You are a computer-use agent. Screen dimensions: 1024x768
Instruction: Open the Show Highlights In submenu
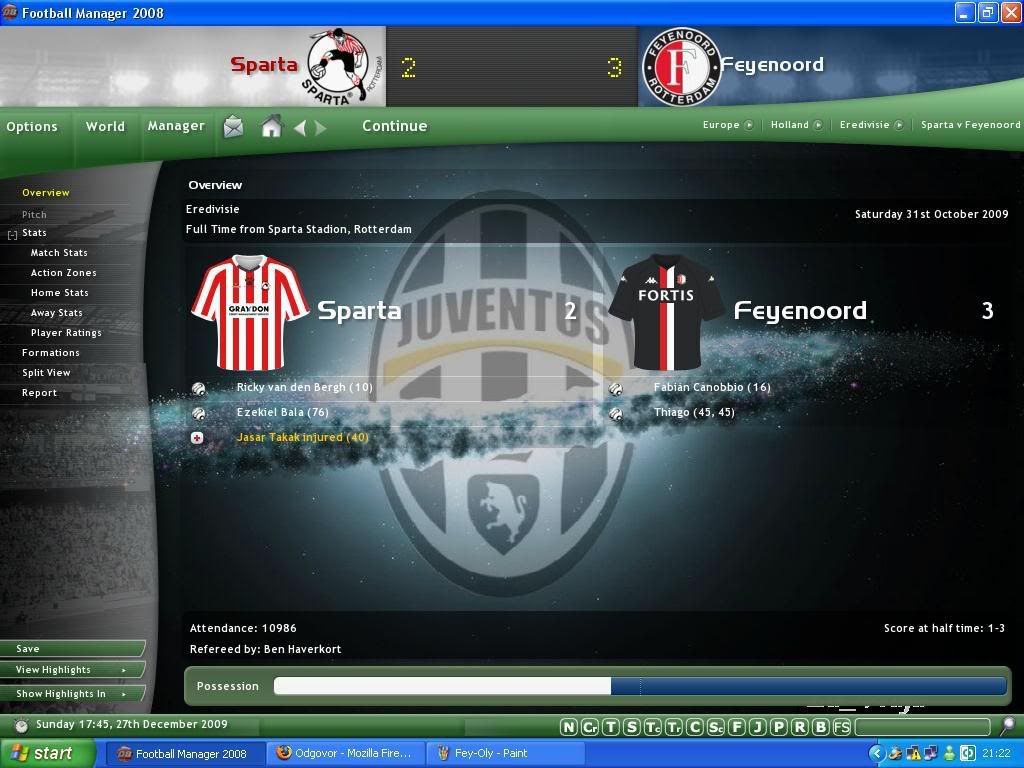[72, 694]
